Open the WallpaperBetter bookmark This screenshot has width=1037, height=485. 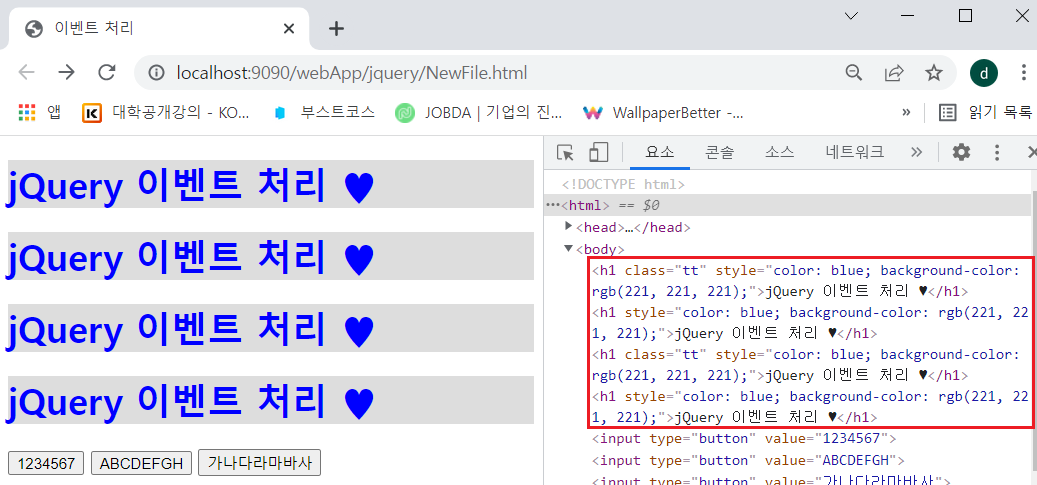tap(663, 112)
